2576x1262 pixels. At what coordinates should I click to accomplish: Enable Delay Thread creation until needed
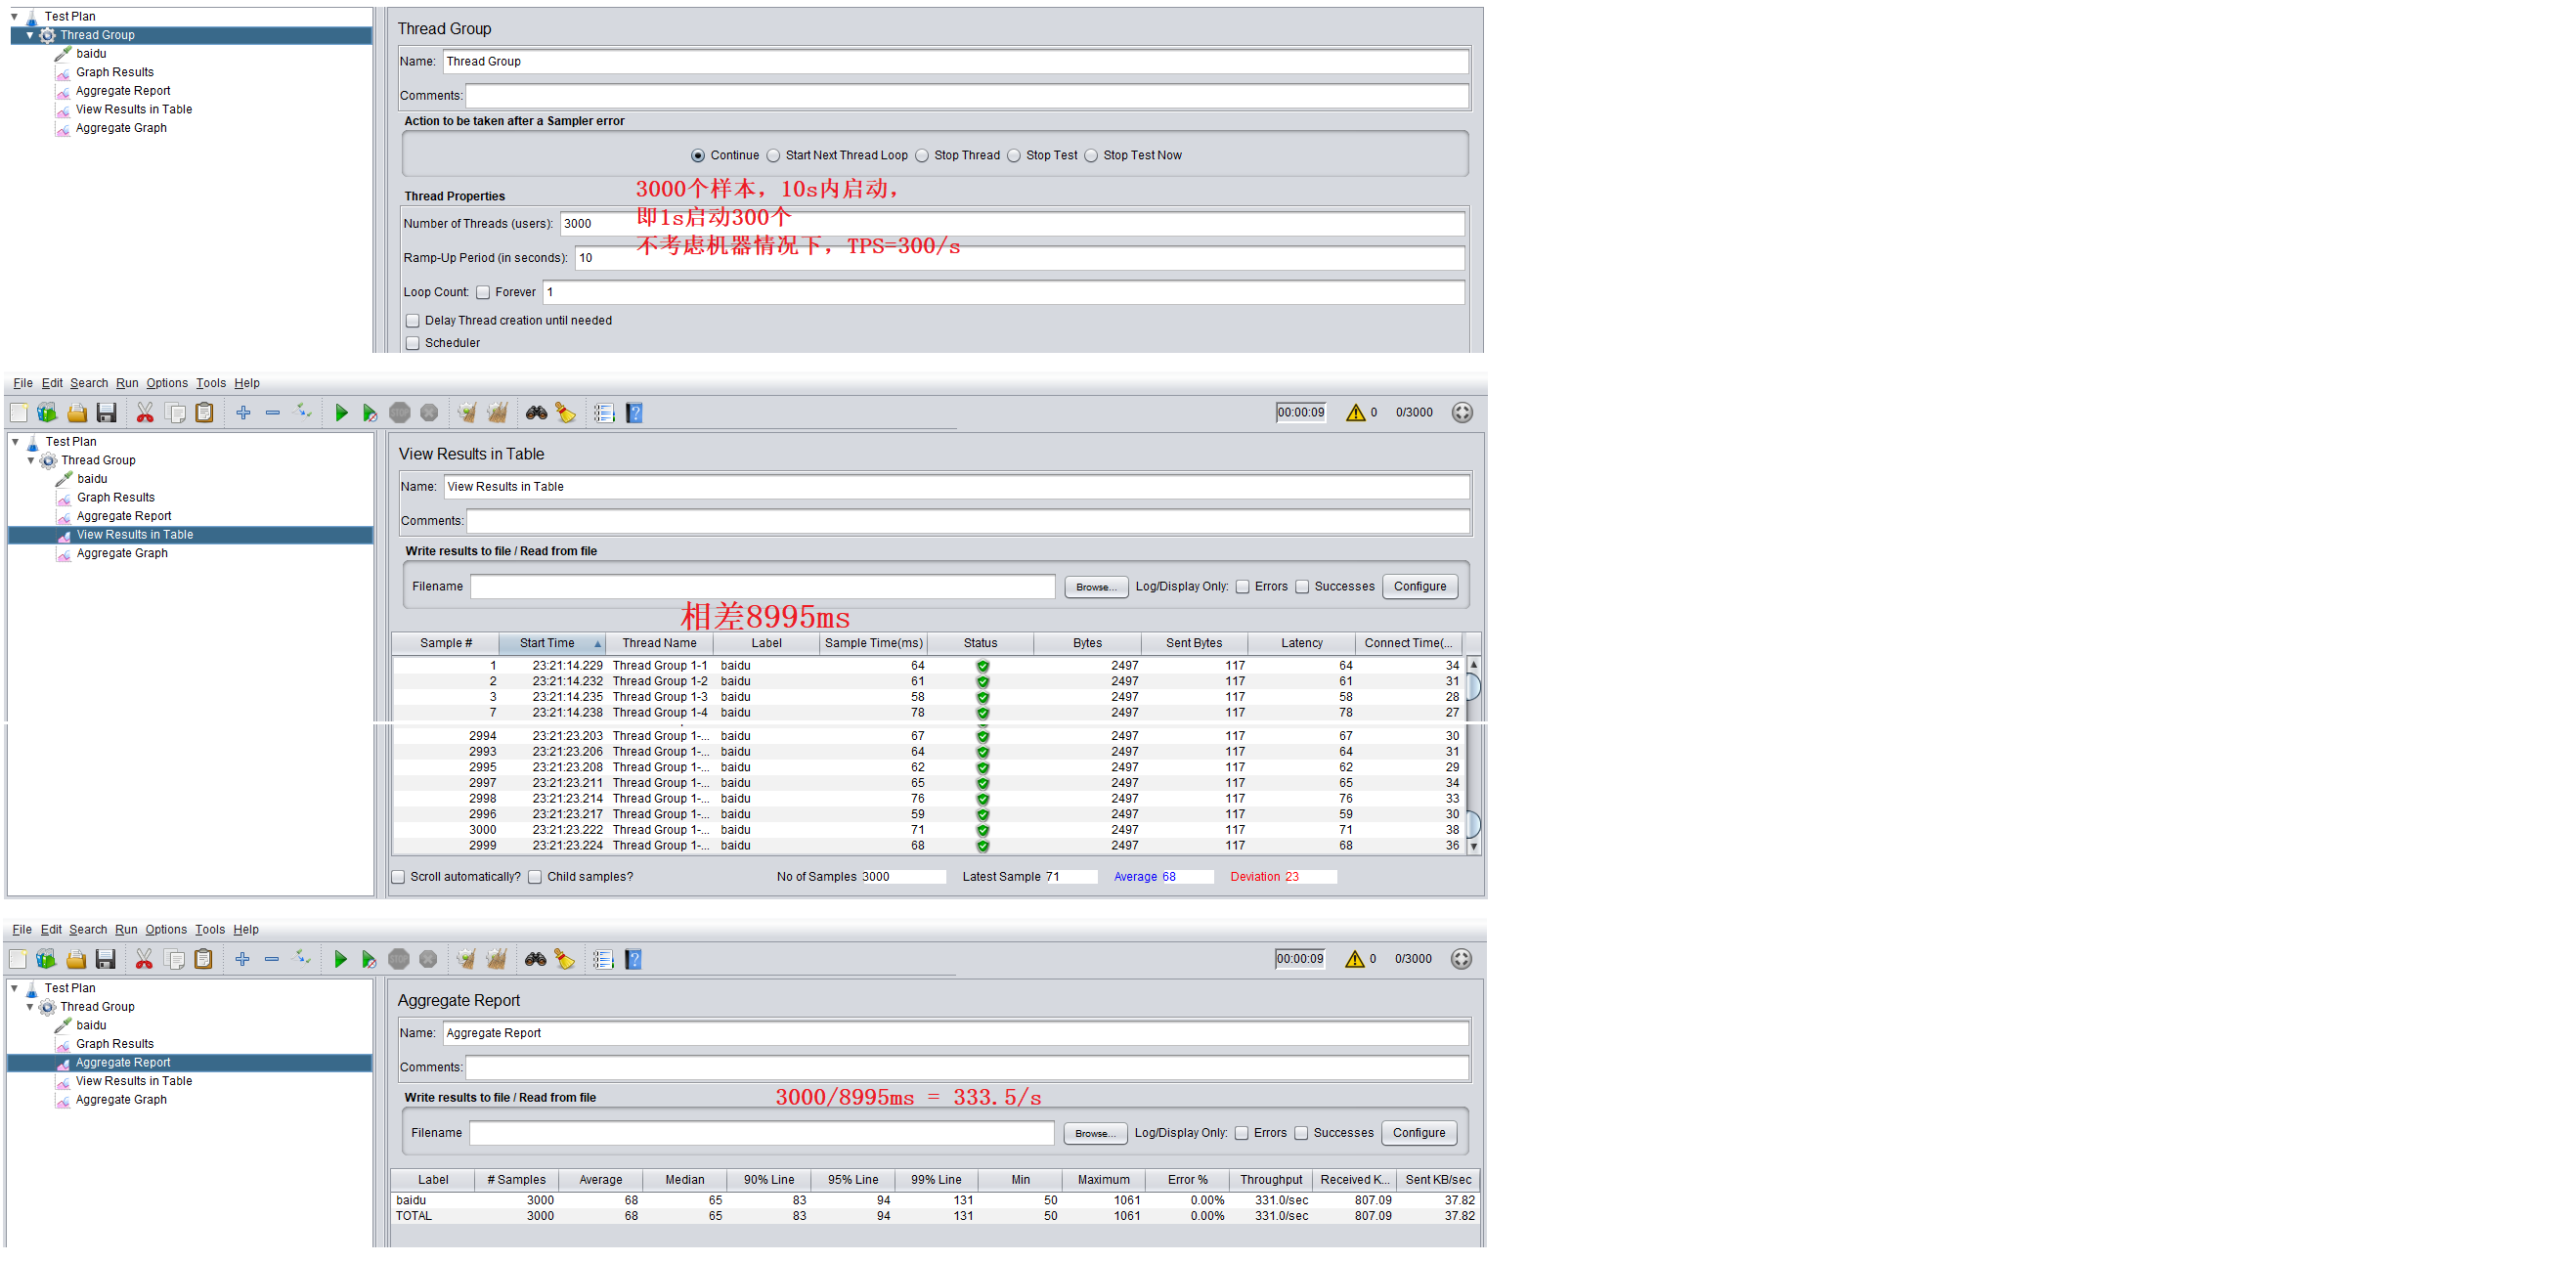pyautogui.click(x=412, y=321)
